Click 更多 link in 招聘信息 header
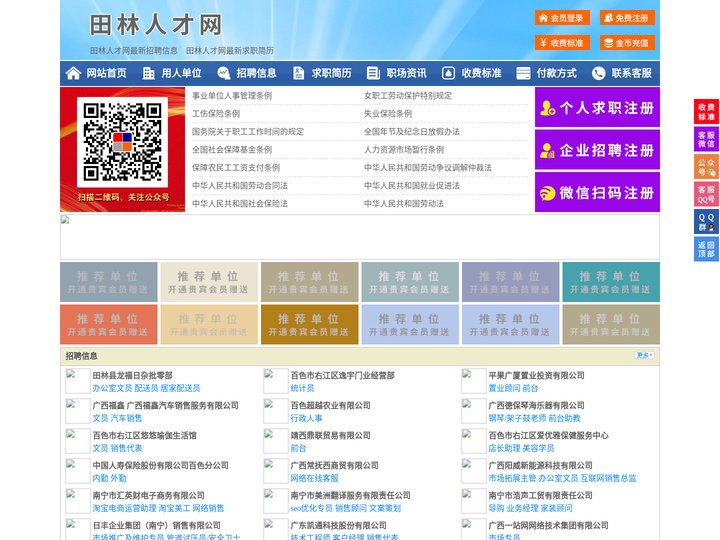The height and width of the screenshot is (540, 720). point(644,355)
